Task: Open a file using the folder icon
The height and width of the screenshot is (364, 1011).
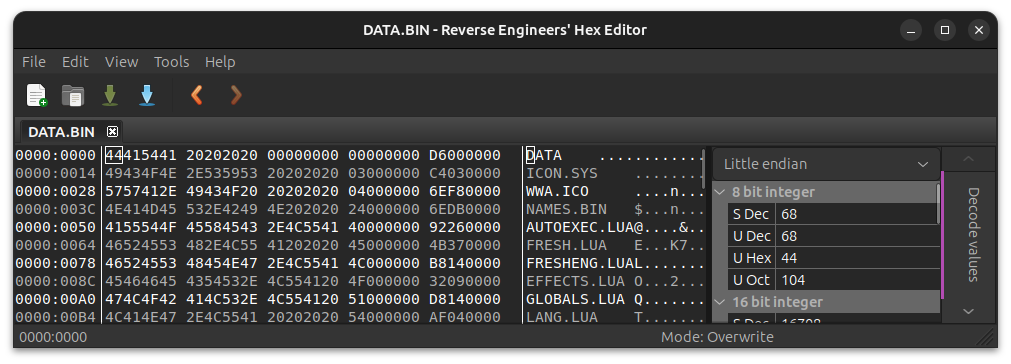Action: 73,95
